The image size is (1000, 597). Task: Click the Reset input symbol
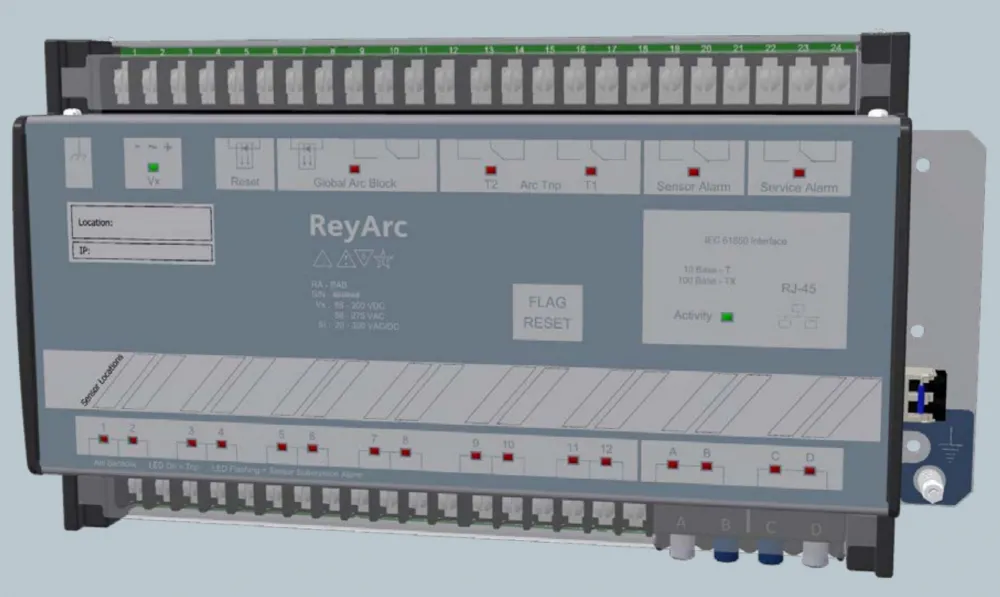click(245, 155)
